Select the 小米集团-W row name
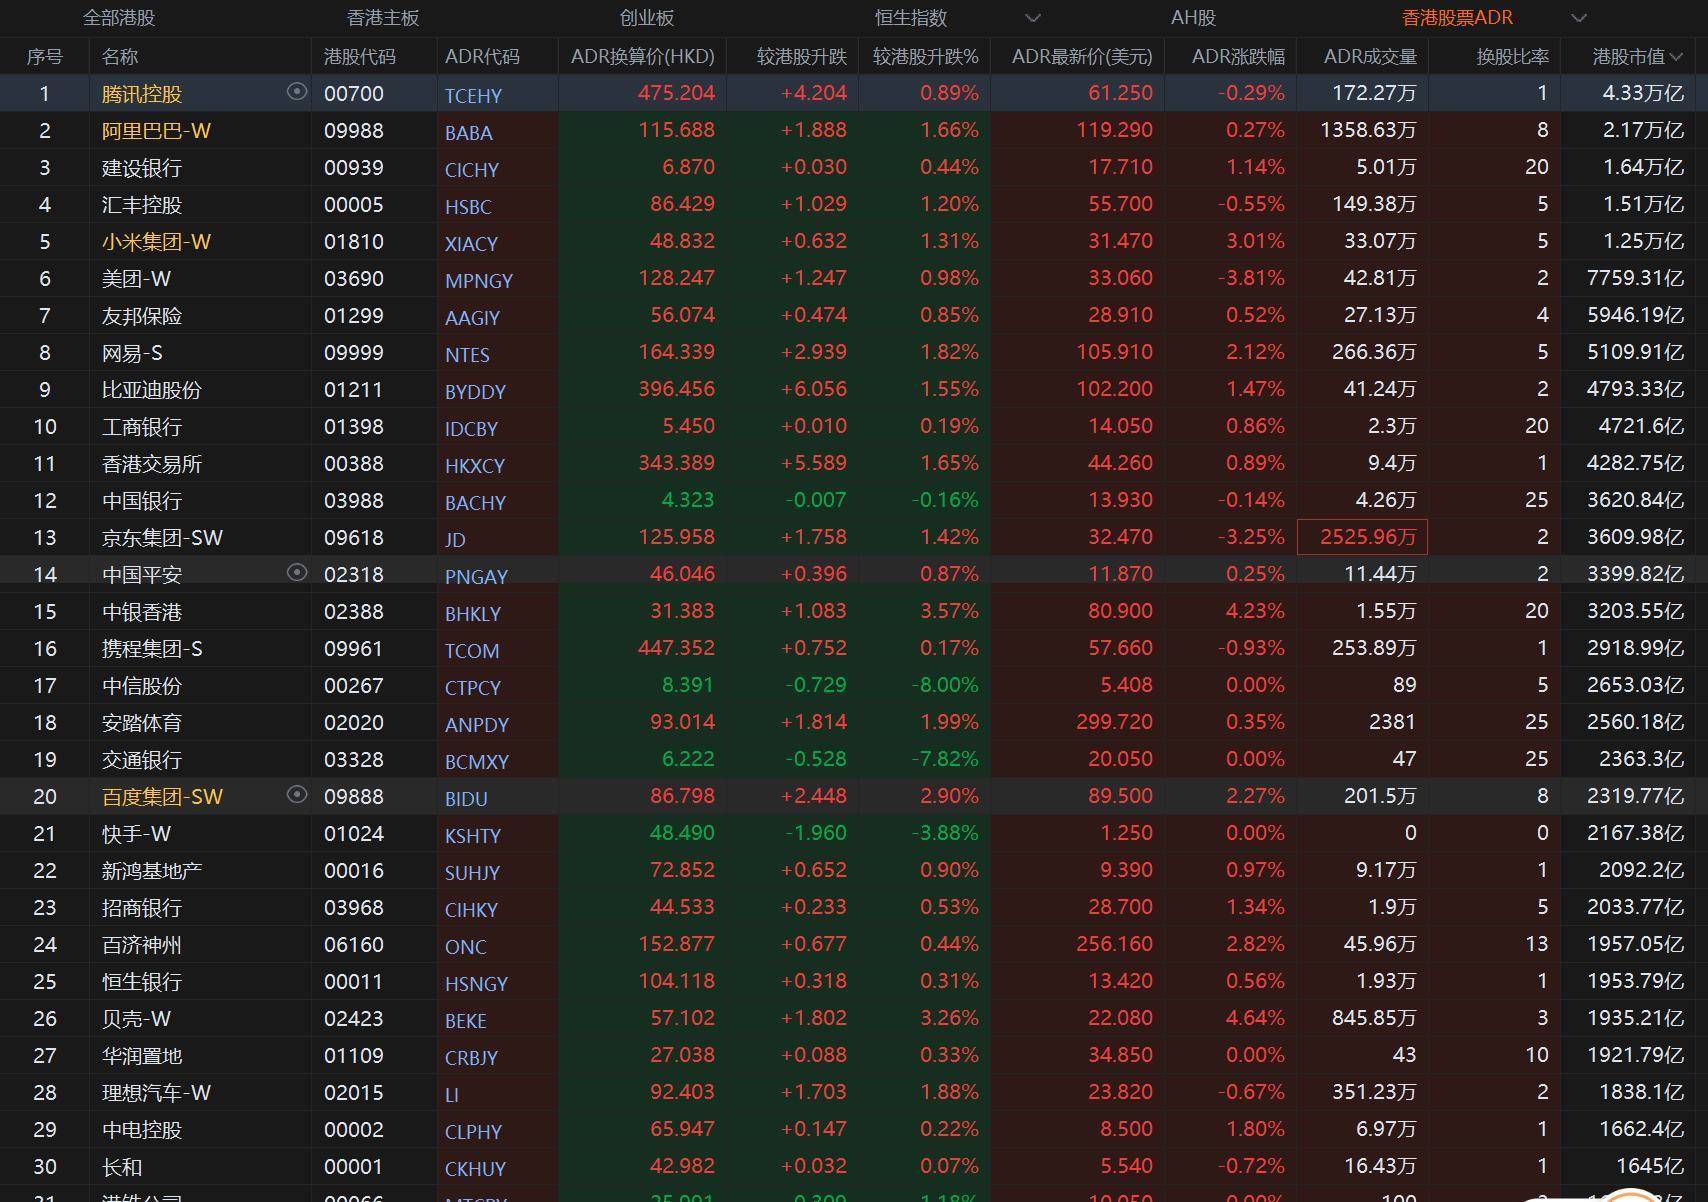 pyautogui.click(x=156, y=242)
